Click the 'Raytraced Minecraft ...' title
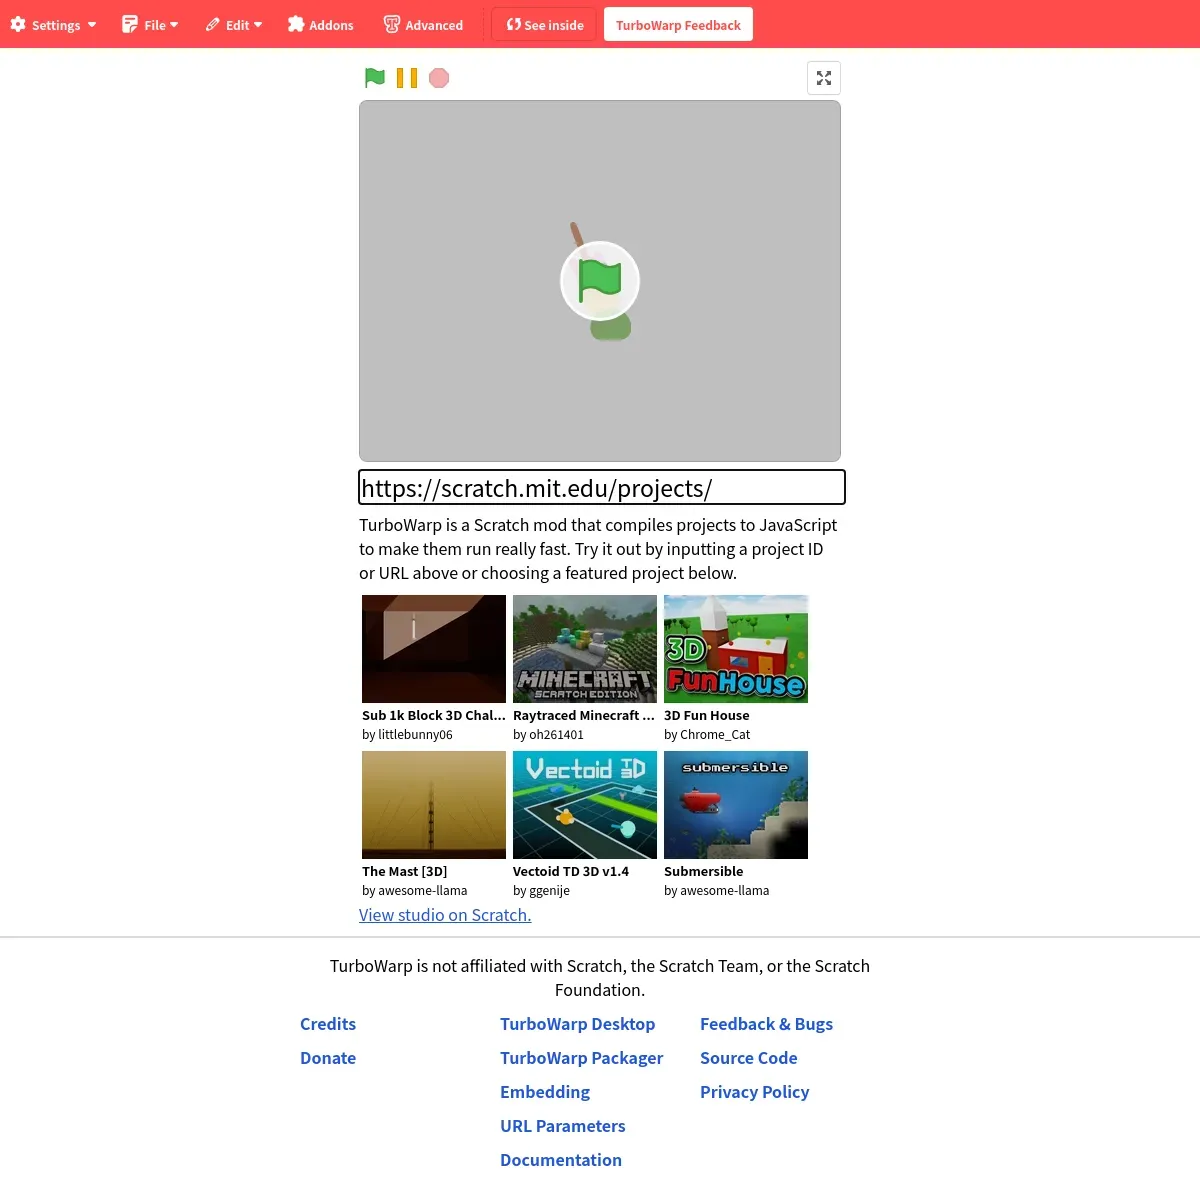The image size is (1200, 1201). click(x=584, y=715)
